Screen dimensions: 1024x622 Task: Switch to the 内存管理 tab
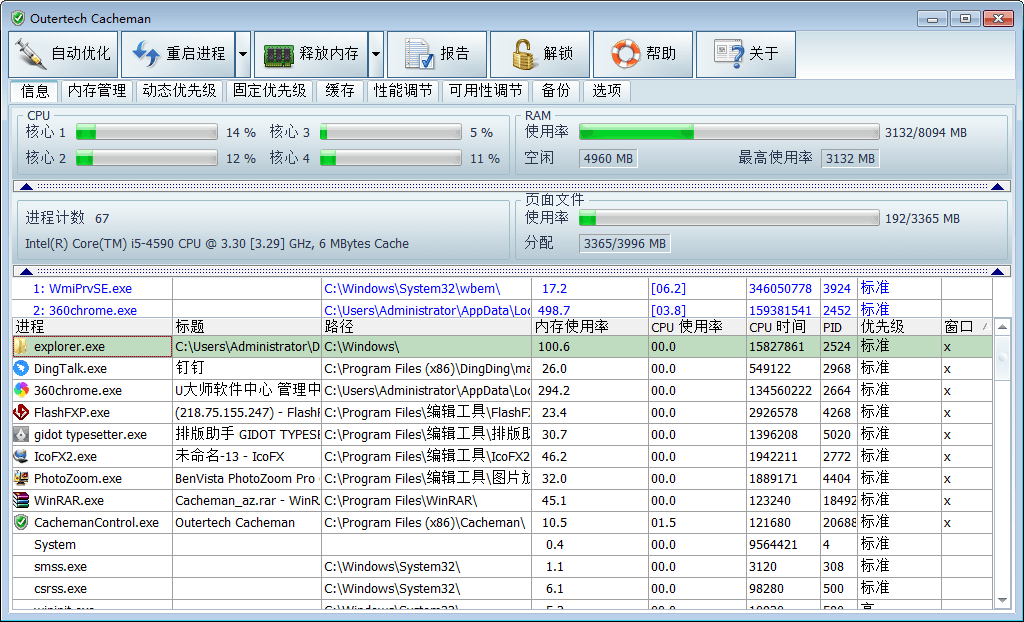pos(97,91)
